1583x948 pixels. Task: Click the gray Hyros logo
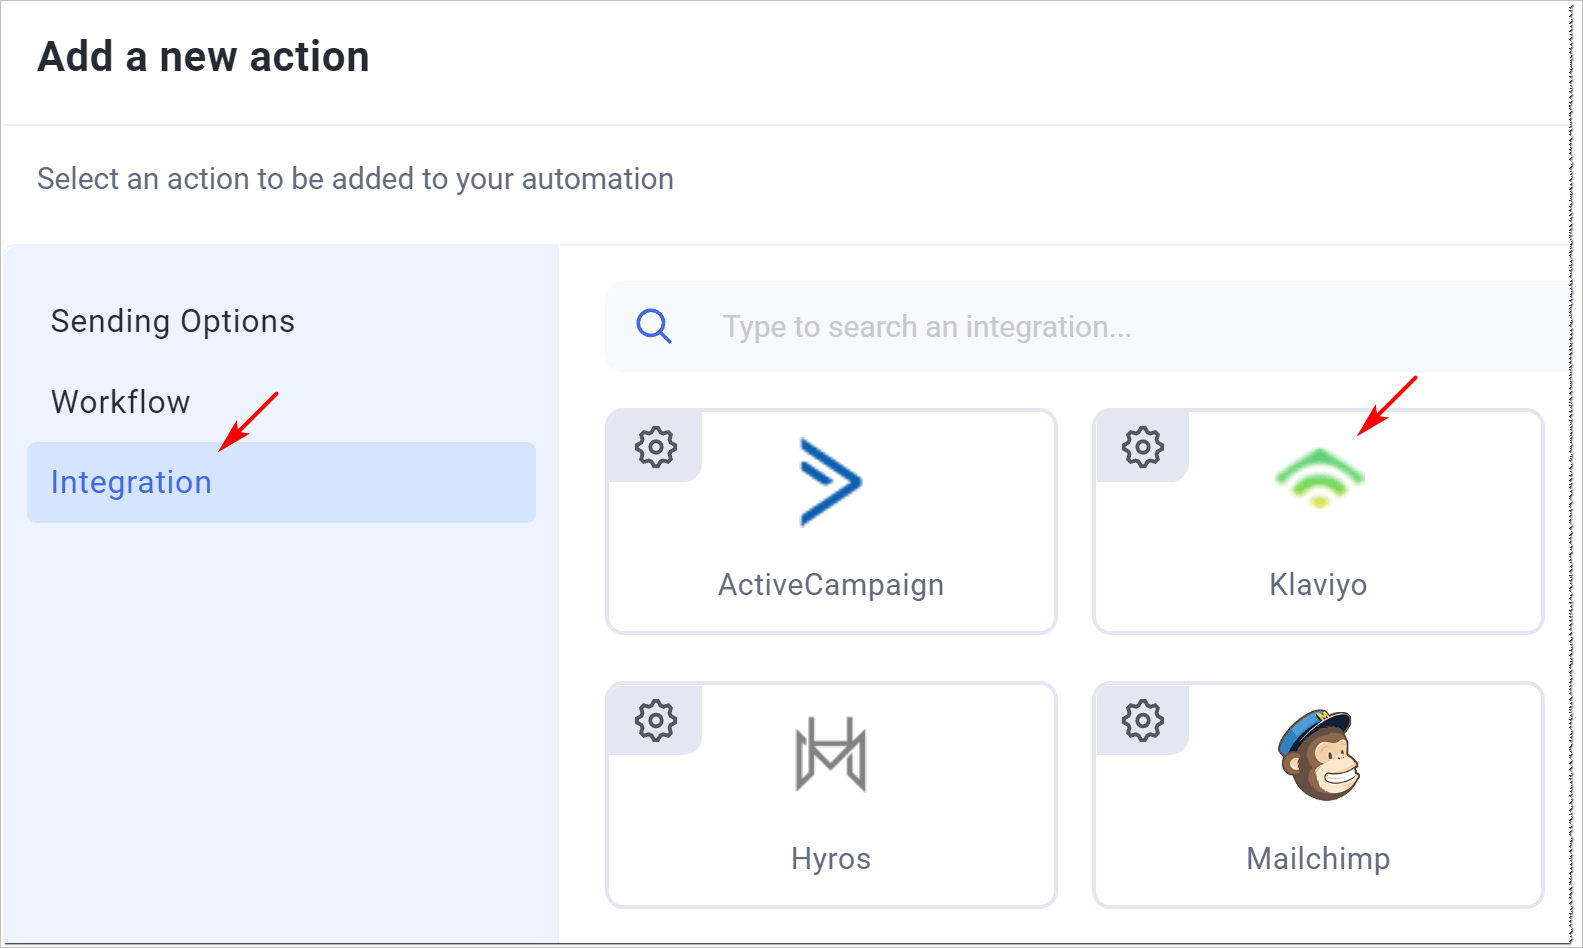click(x=830, y=754)
